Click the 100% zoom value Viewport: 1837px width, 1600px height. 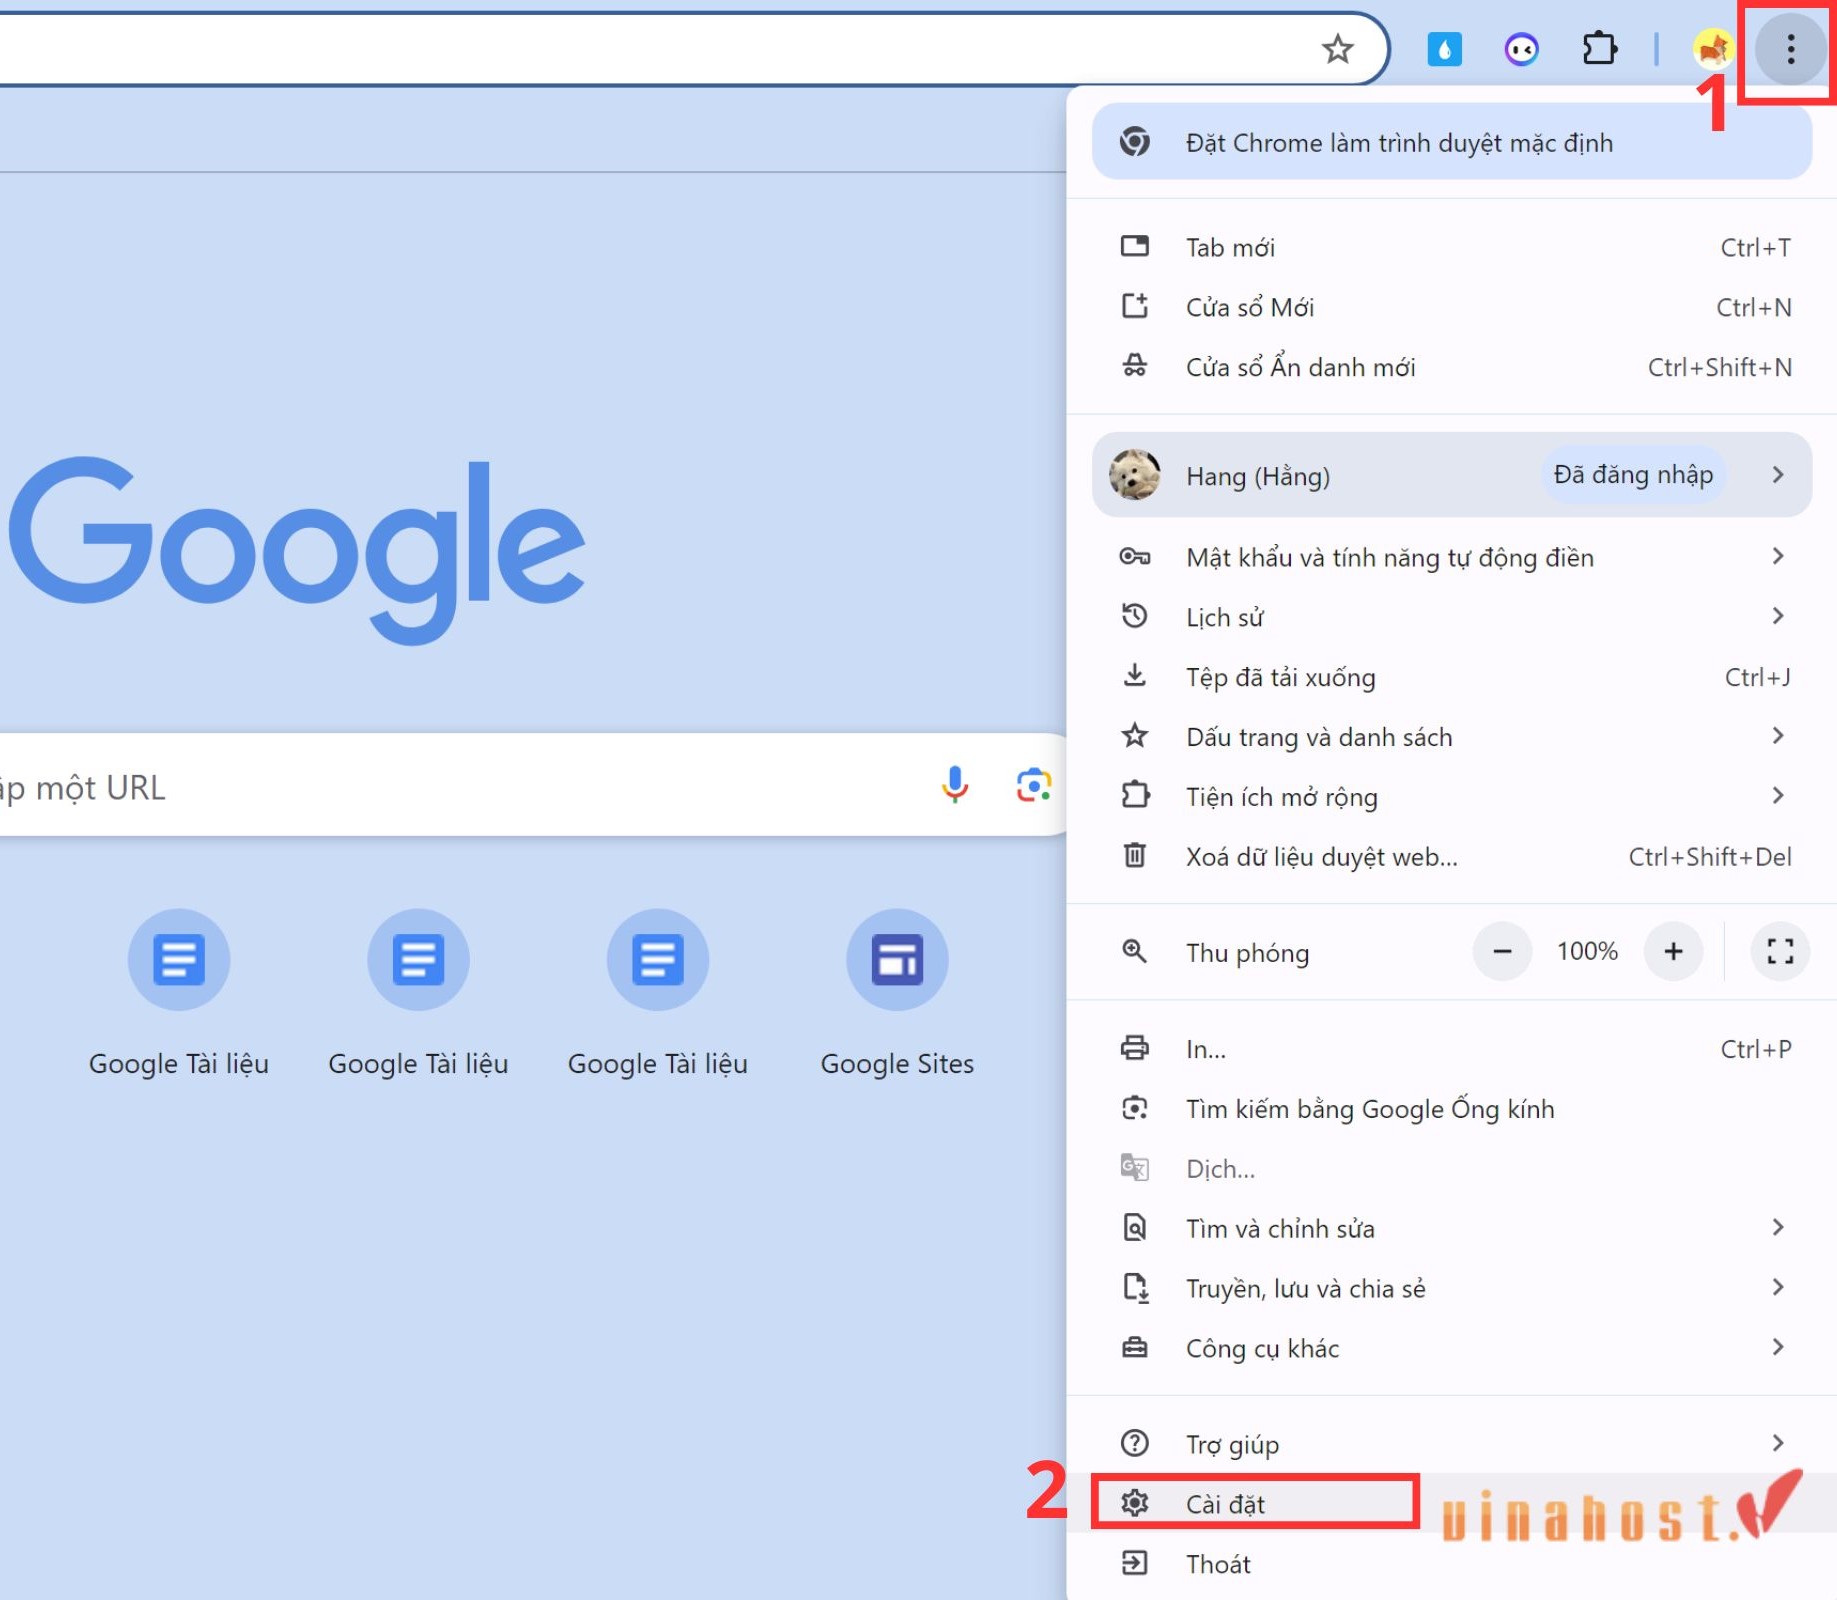[1587, 951]
